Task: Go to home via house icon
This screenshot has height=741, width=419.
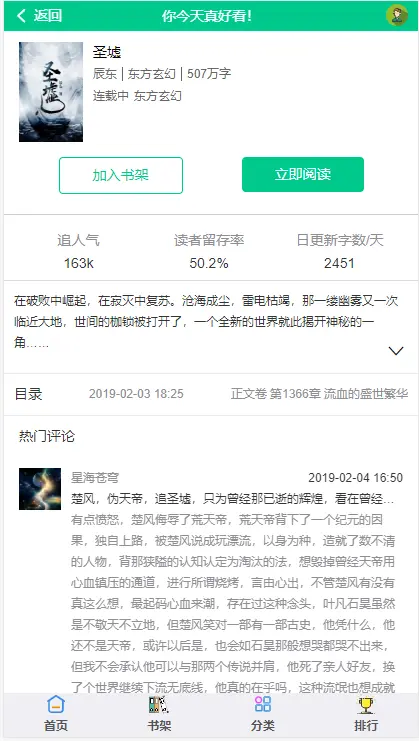Action: (56, 704)
